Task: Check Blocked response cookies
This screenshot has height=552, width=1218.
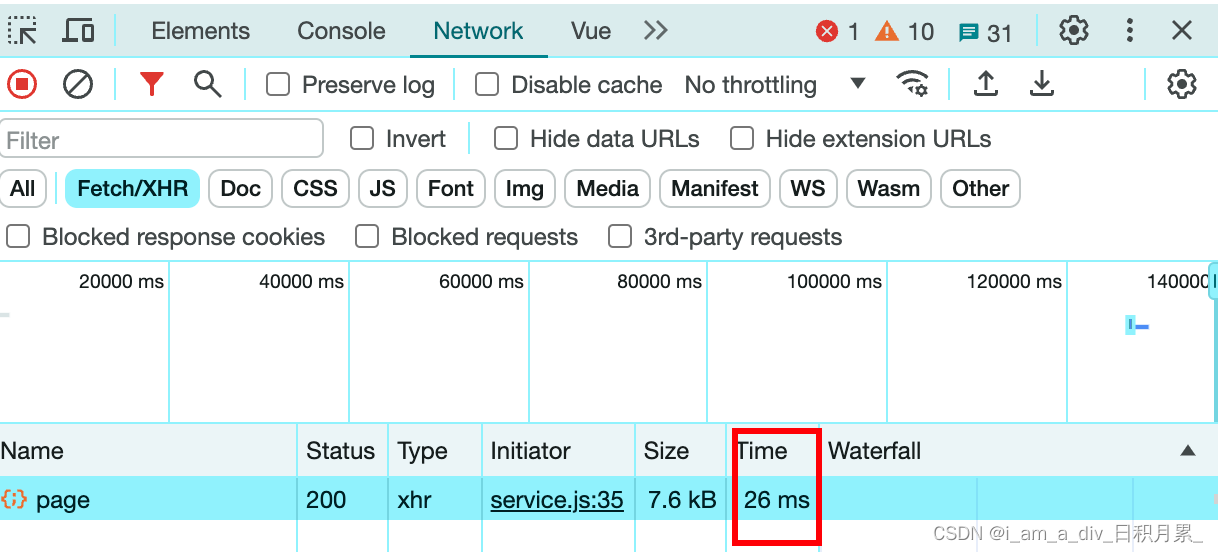Action: coord(18,237)
